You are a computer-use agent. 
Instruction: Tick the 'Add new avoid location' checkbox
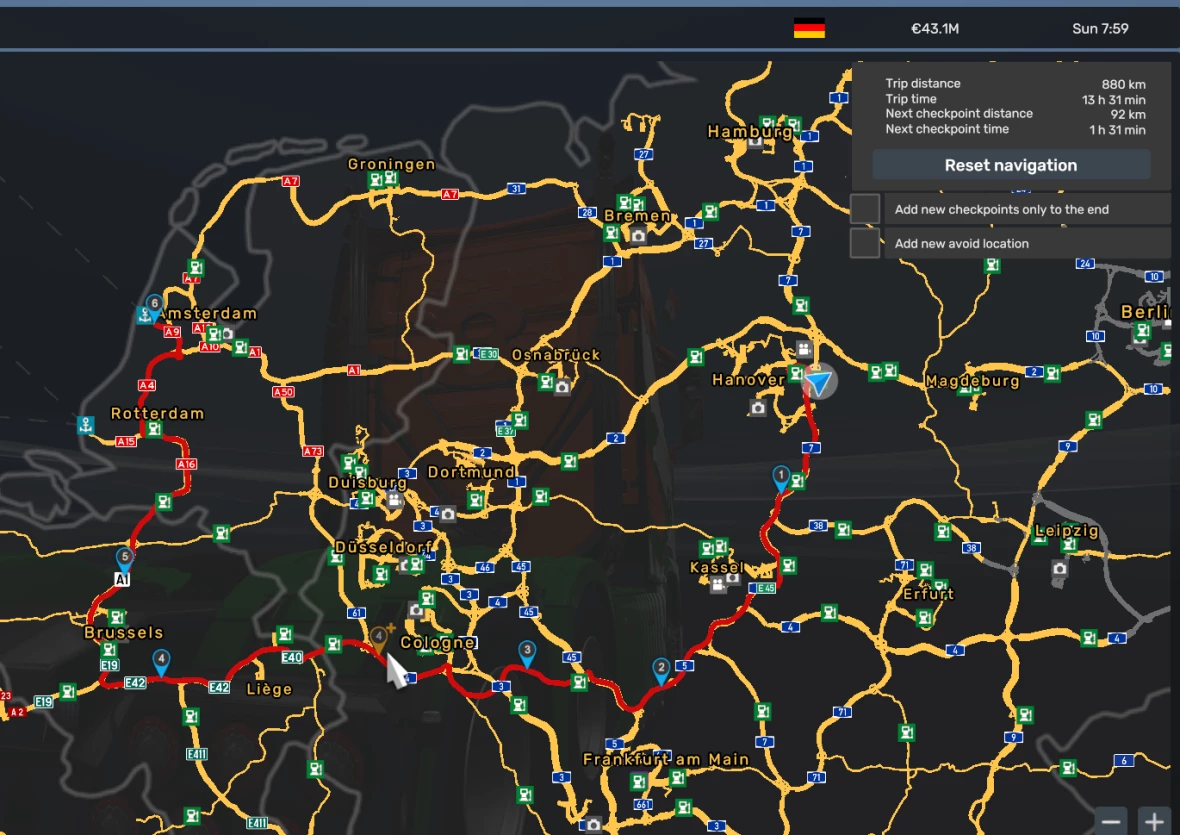[865, 243]
